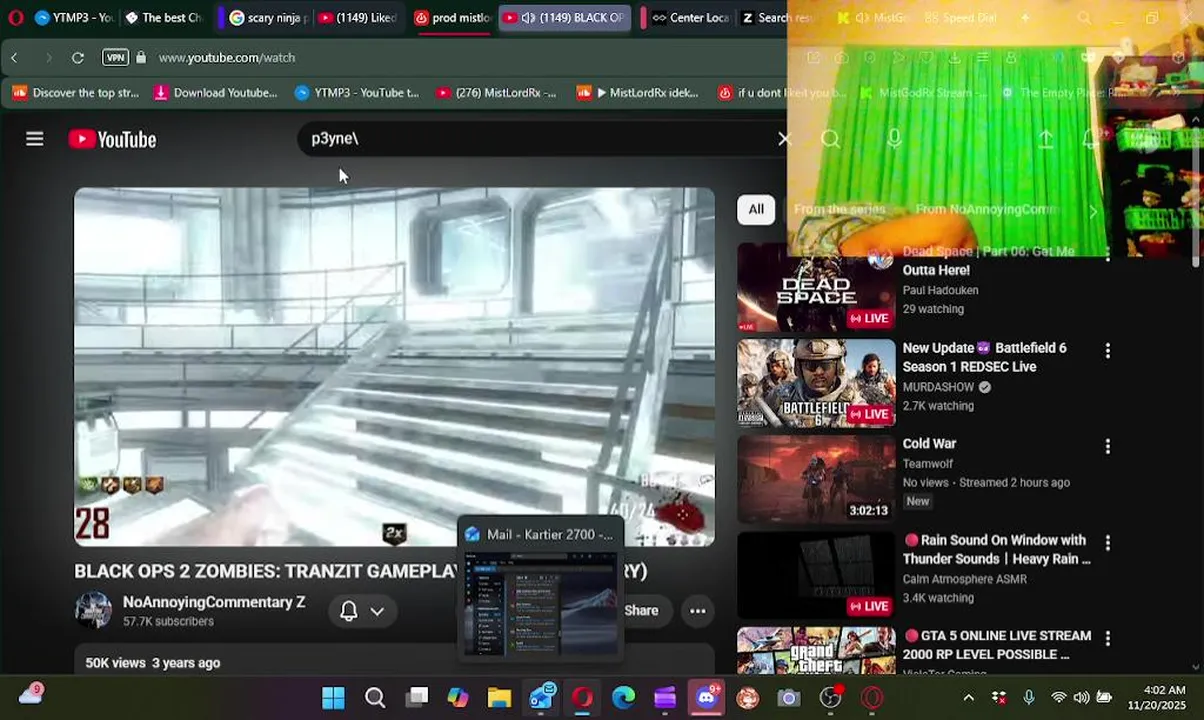Open Windows Start button

[333, 697]
